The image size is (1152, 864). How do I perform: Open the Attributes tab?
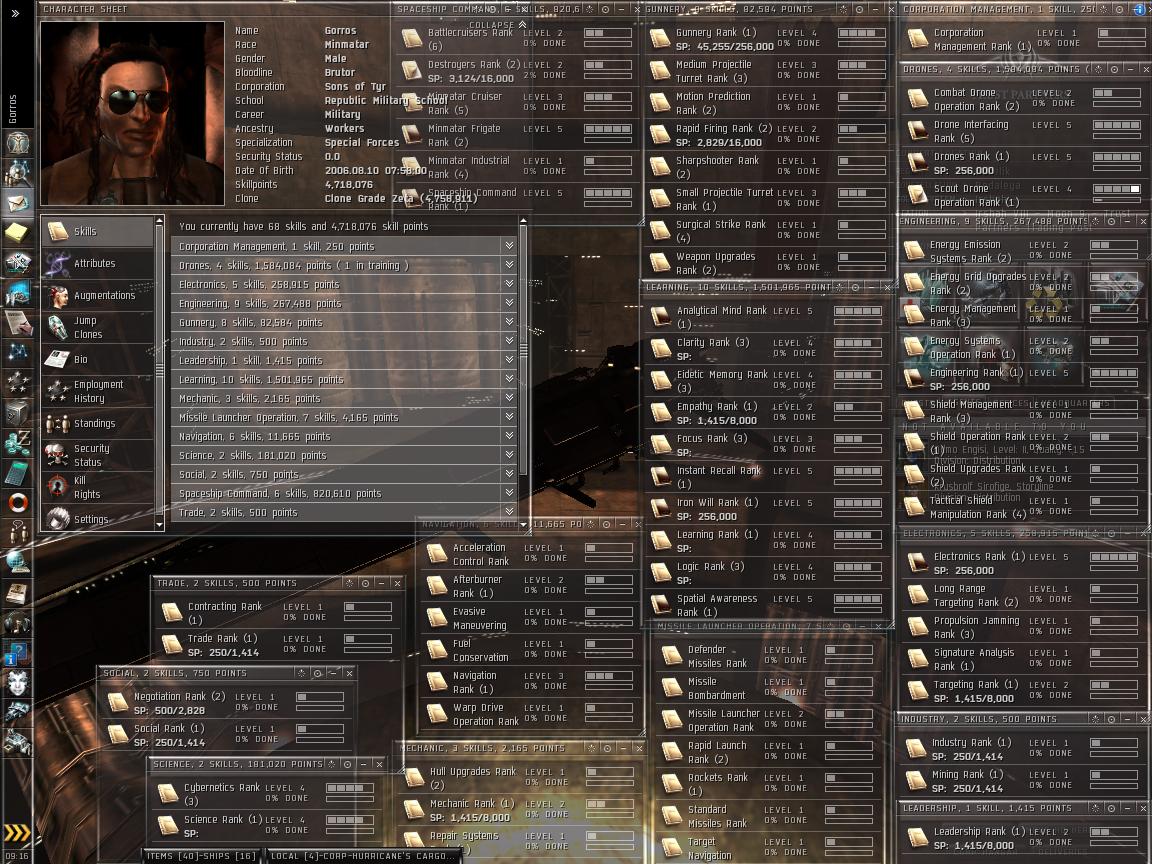98,263
